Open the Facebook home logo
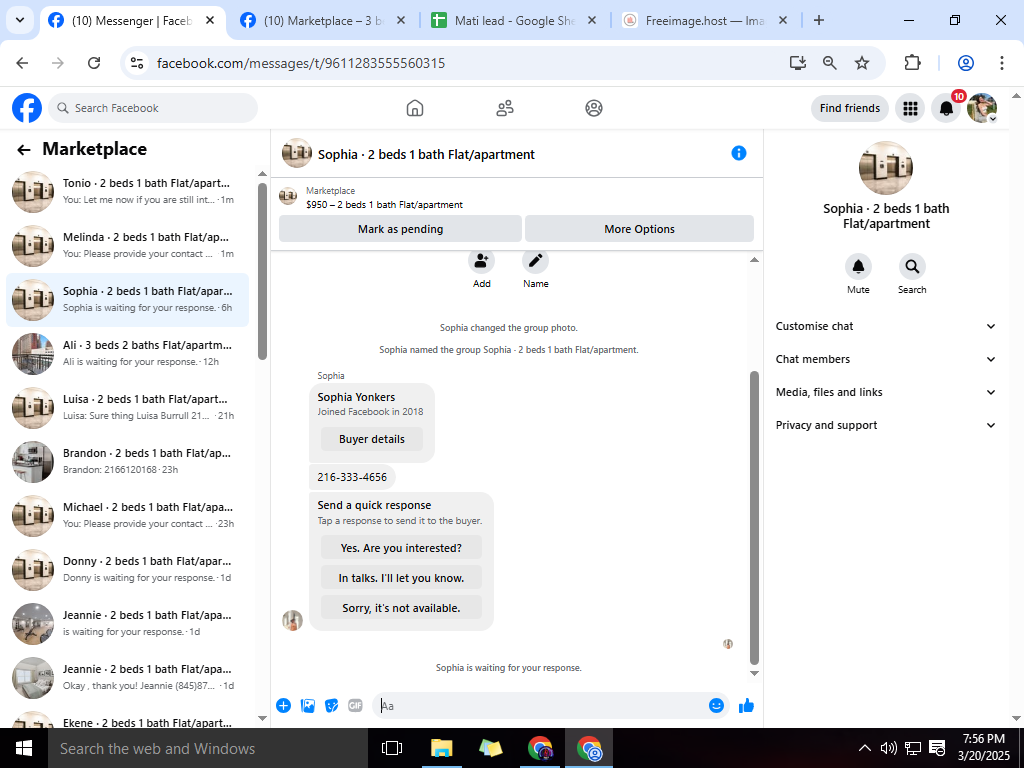This screenshot has height=768, width=1024. (x=27, y=108)
